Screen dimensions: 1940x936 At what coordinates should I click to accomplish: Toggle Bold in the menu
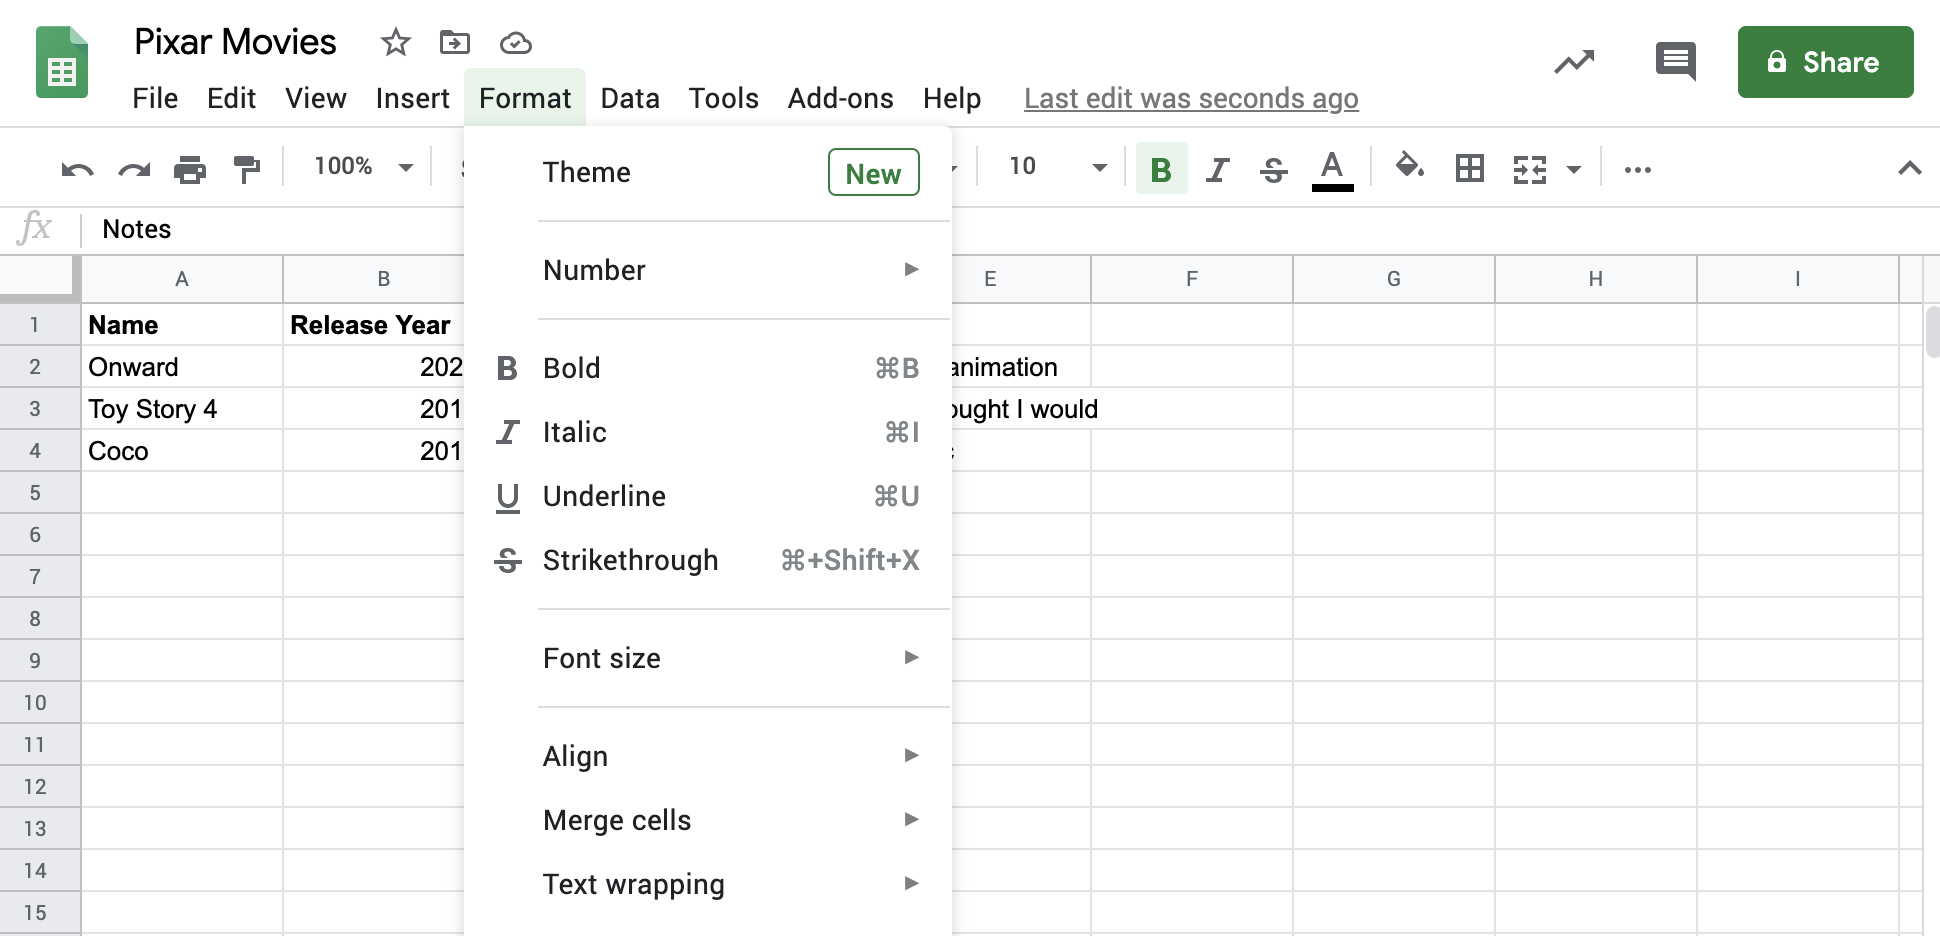coord(571,368)
